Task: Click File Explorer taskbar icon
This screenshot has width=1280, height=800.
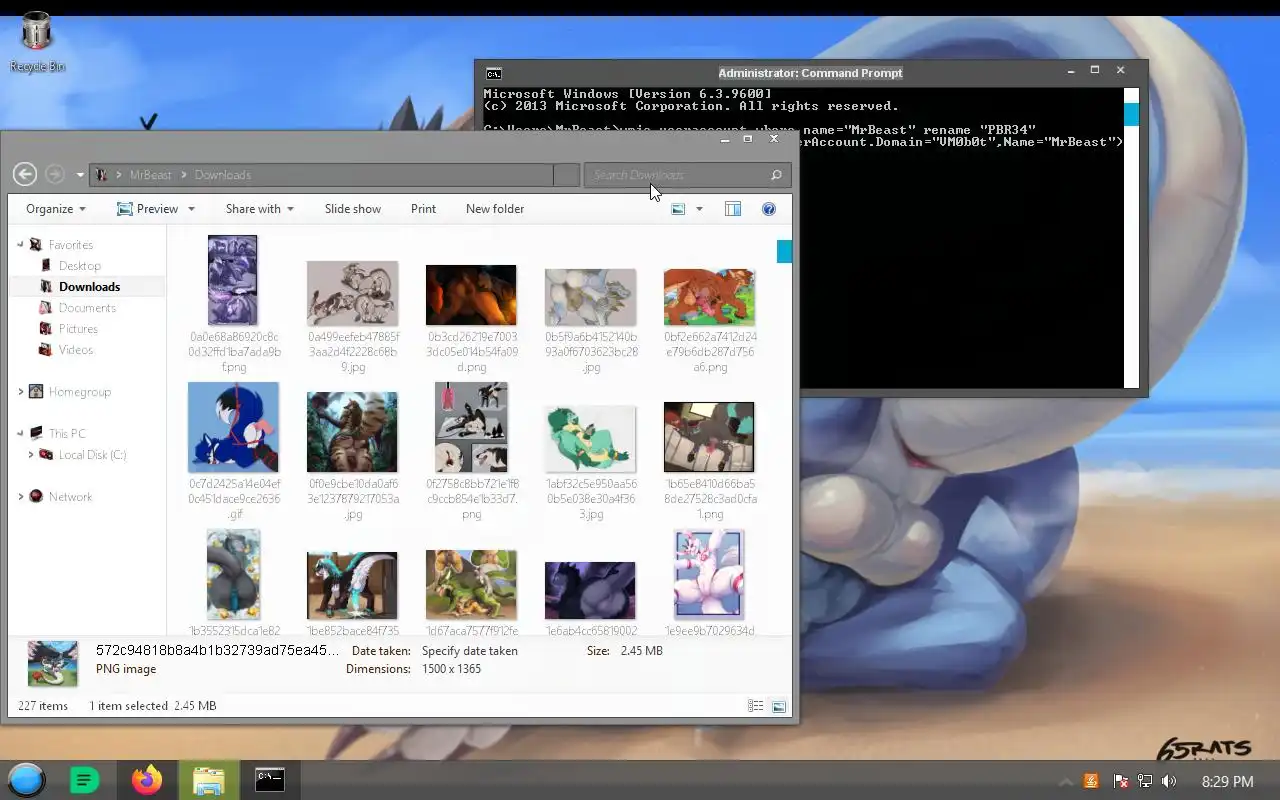Action: pyautogui.click(x=209, y=780)
